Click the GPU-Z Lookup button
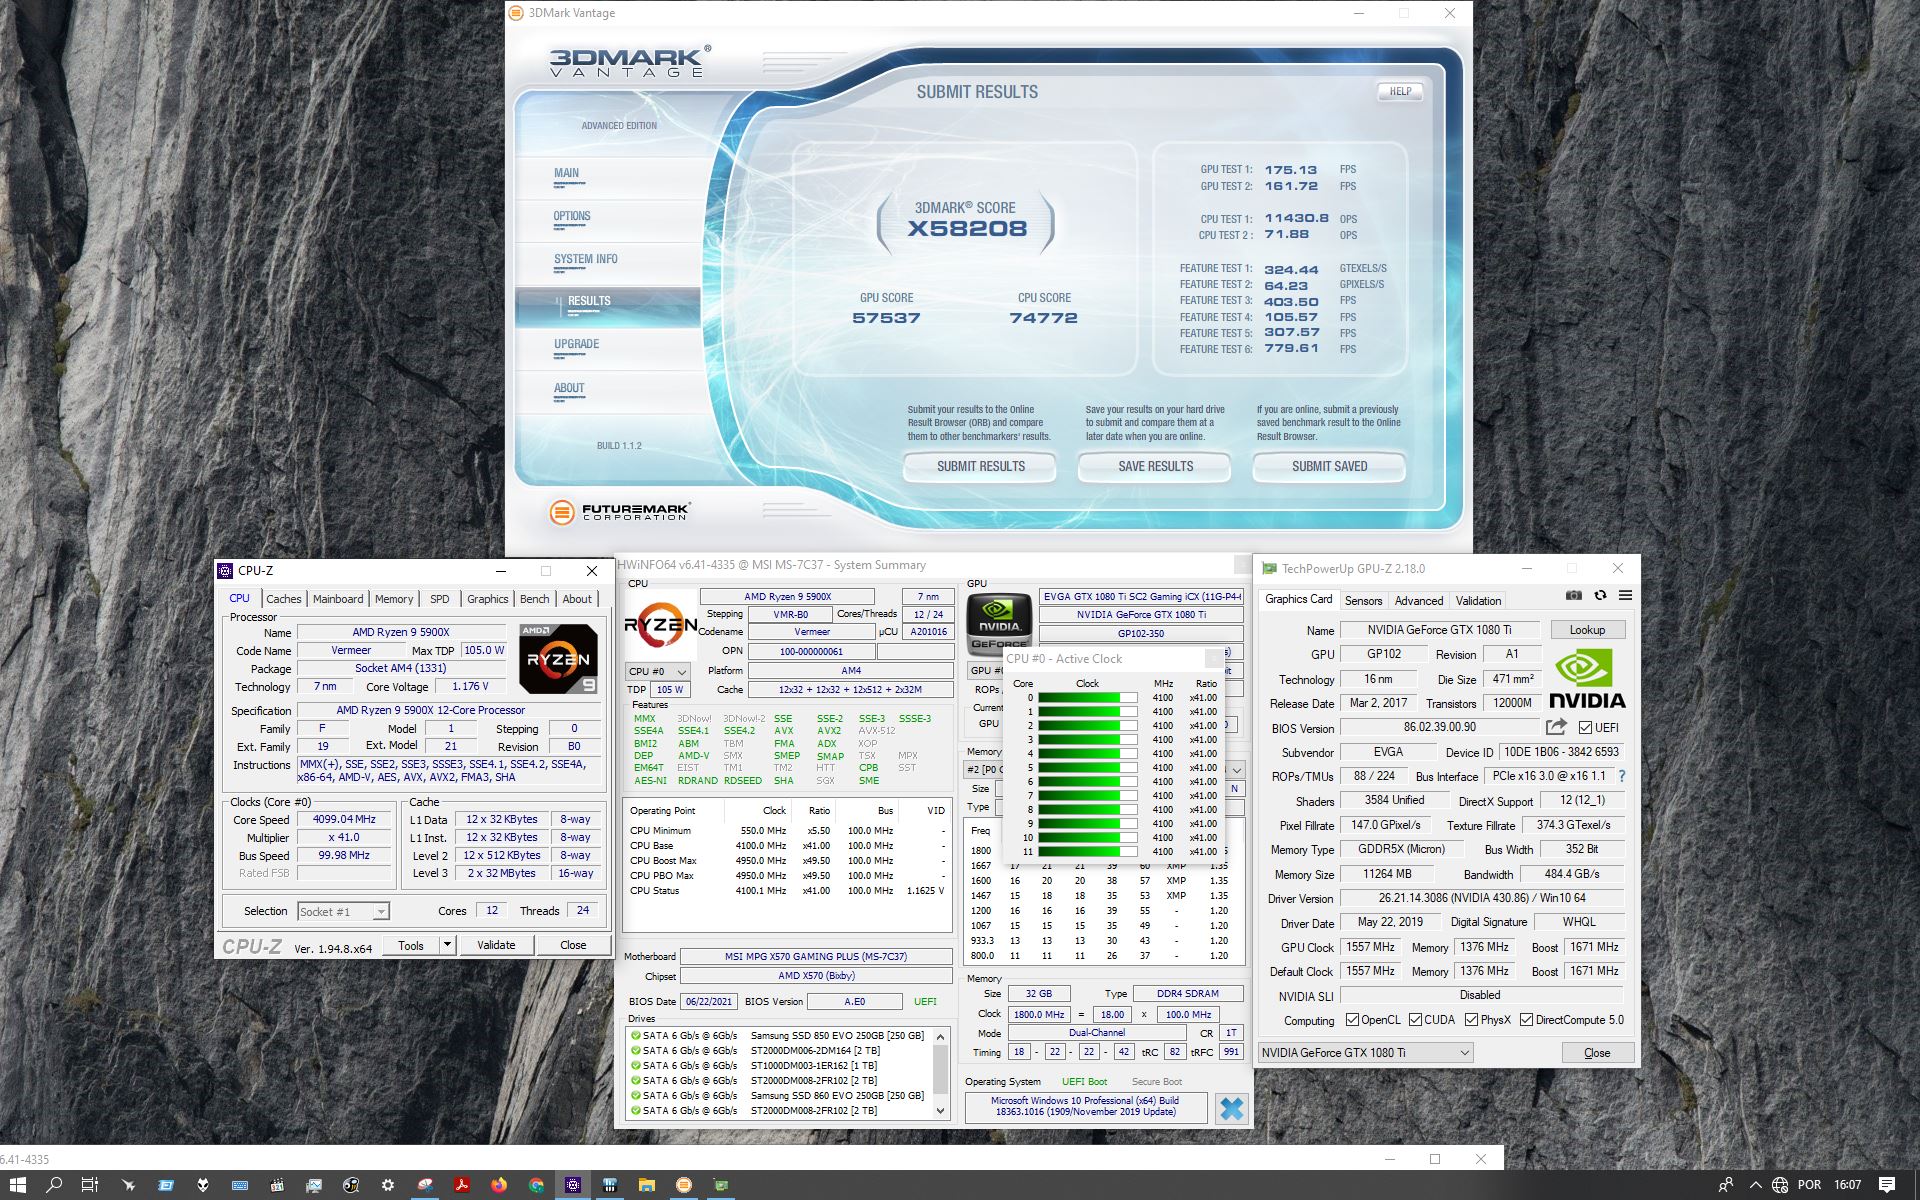The width and height of the screenshot is (1920, 1200). 1587,630
